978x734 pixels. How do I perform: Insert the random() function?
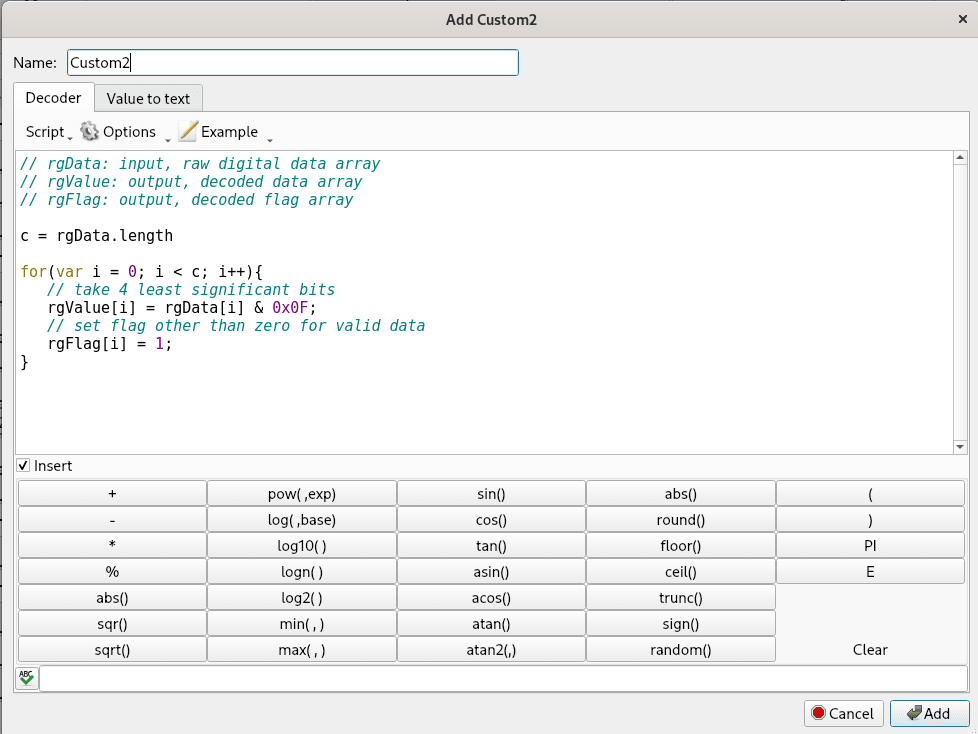[x=680, y=649]
